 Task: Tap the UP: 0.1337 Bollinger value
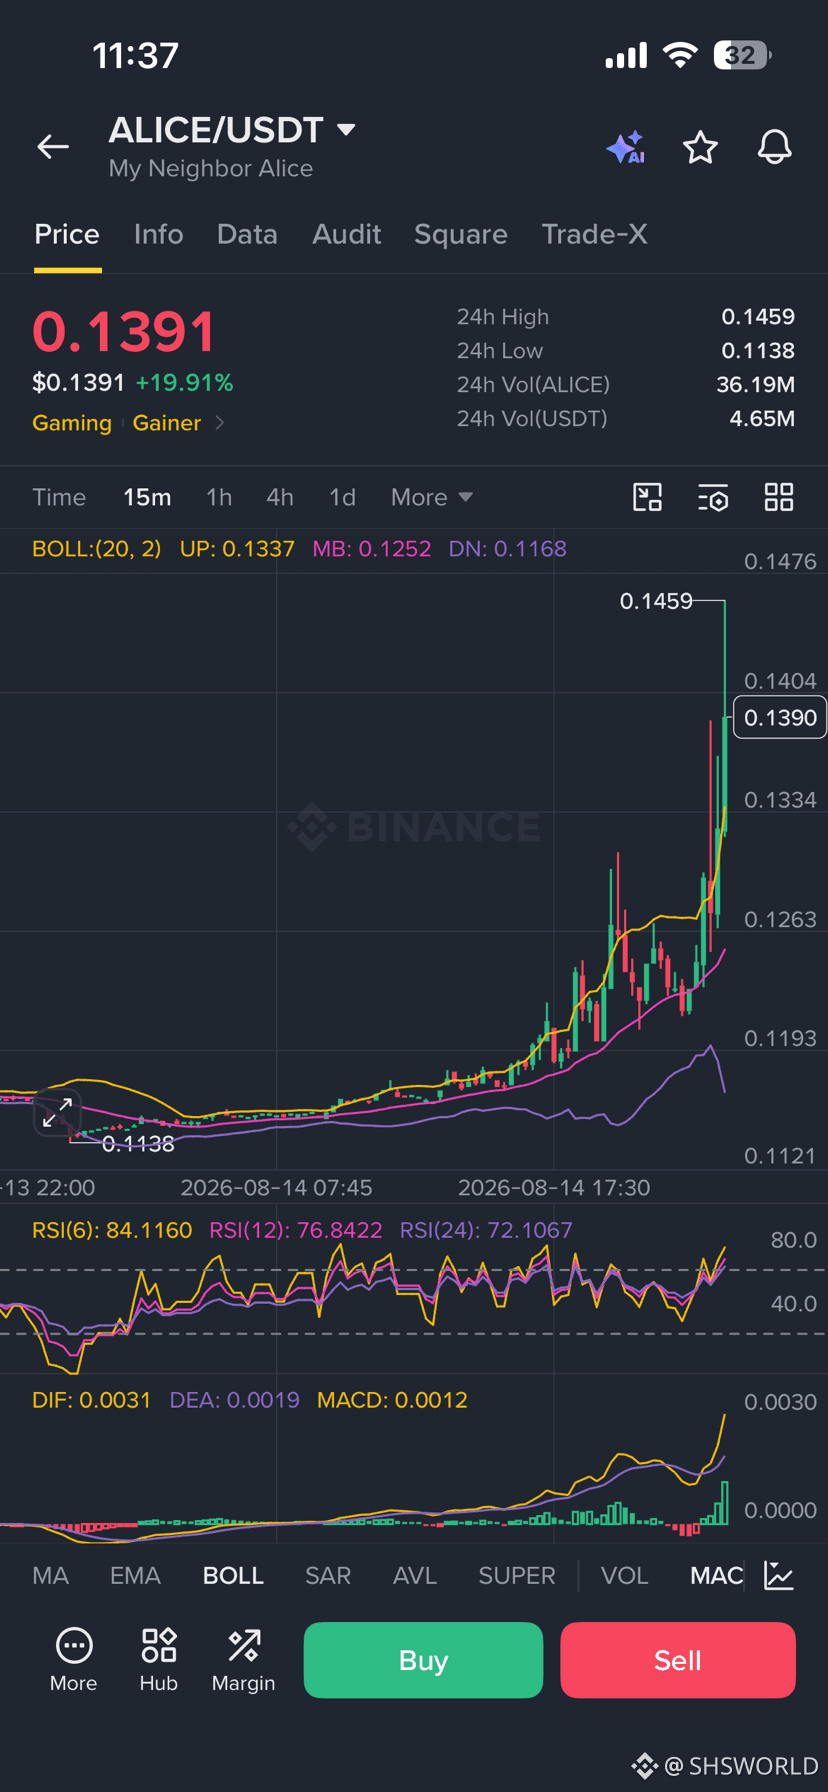point(237,549)
